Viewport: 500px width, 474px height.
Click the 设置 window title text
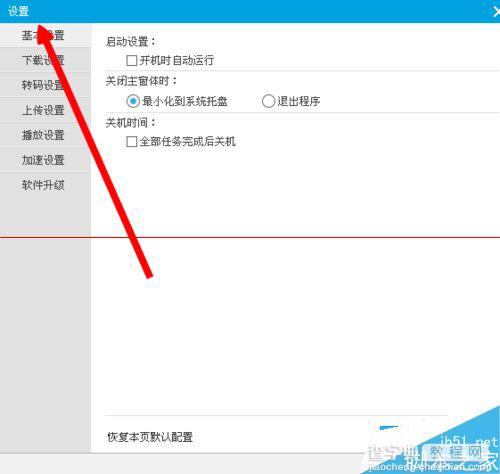[18, 11]
